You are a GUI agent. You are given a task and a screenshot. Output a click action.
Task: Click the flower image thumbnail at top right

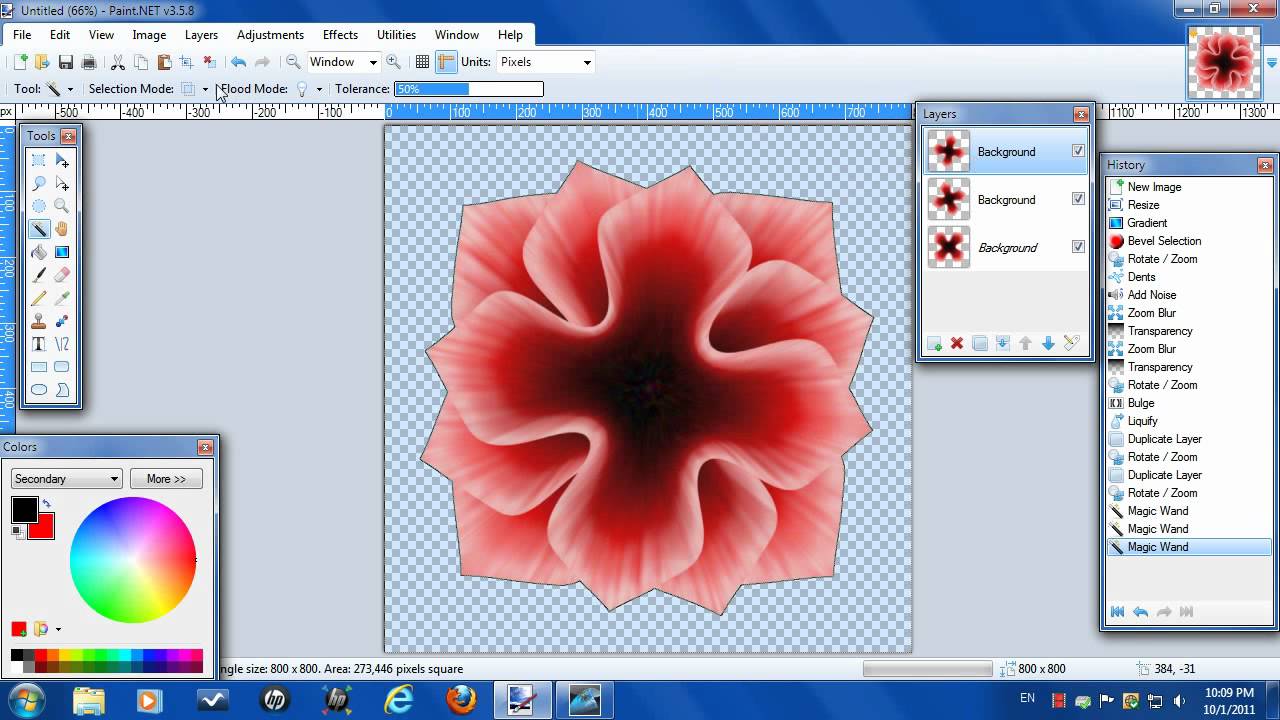pyautogui.click(x=1224, y=62)
